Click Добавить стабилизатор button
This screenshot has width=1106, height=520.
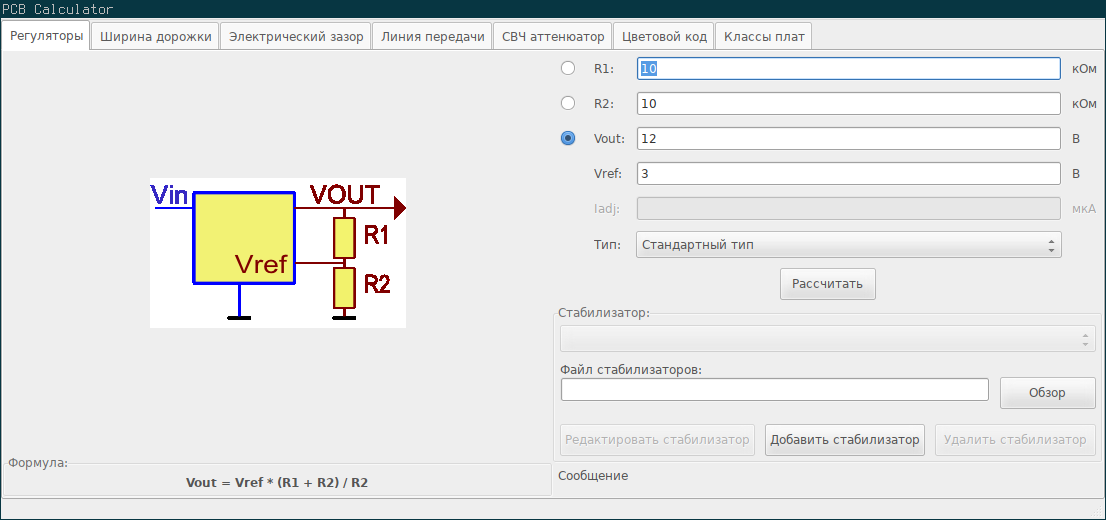tap(844, 440)
